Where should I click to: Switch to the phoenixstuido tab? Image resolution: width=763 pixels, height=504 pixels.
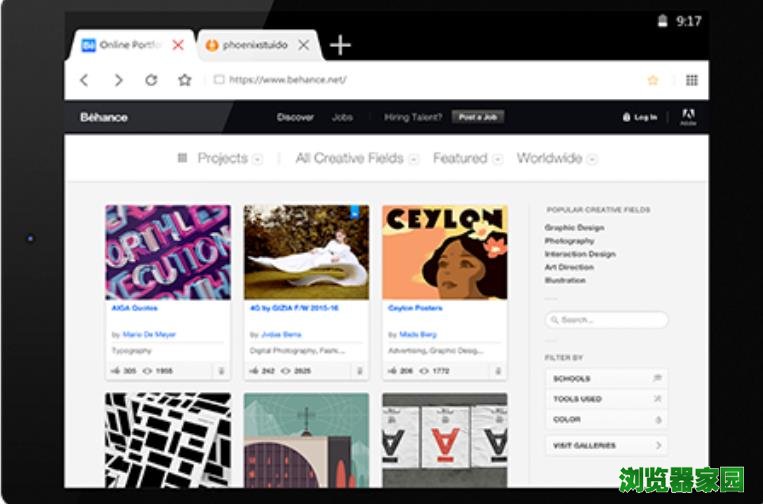(x=248, y=45)
